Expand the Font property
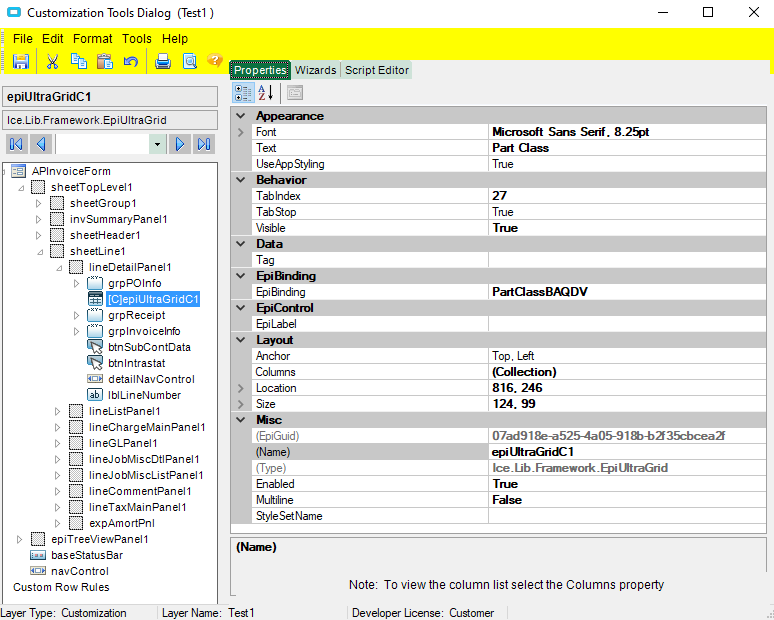774x620 pixels. pyautogui.click(x=241, y=132)
